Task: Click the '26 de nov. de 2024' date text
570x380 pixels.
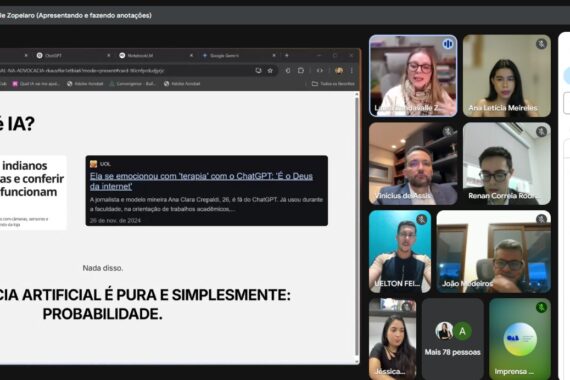Action: click(115, 220)
